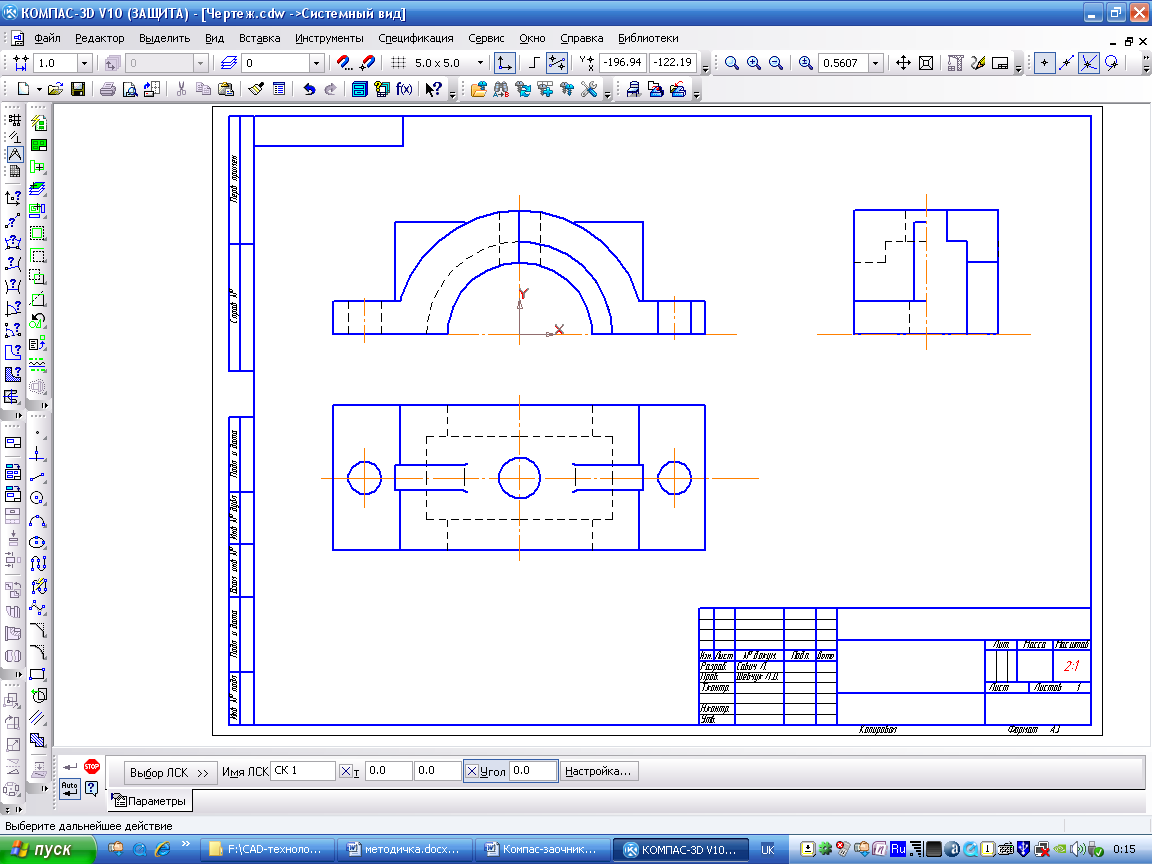The width and height of the screenshot is (1152, 864).
Task: Click the Pan view arrows icon
Action: point(903,63)
